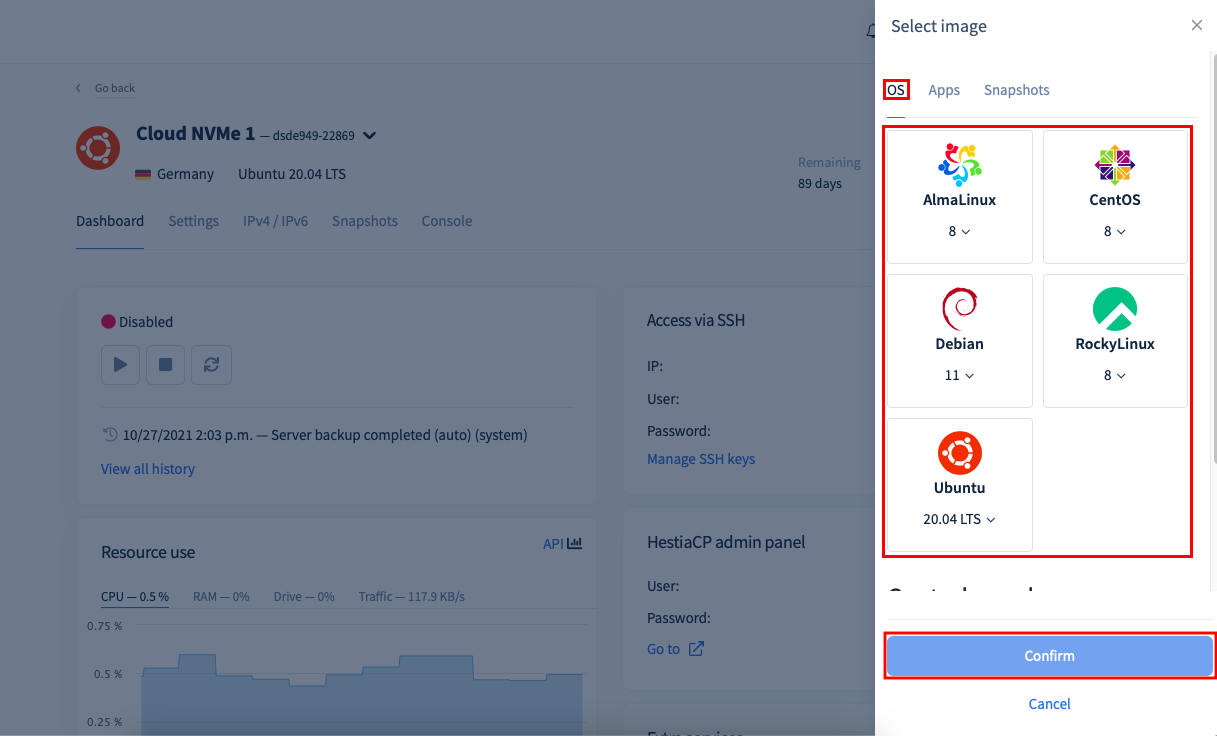Open the server Snapshots tab
This screenshot has height=736, width=1217.
click(365, 221)
